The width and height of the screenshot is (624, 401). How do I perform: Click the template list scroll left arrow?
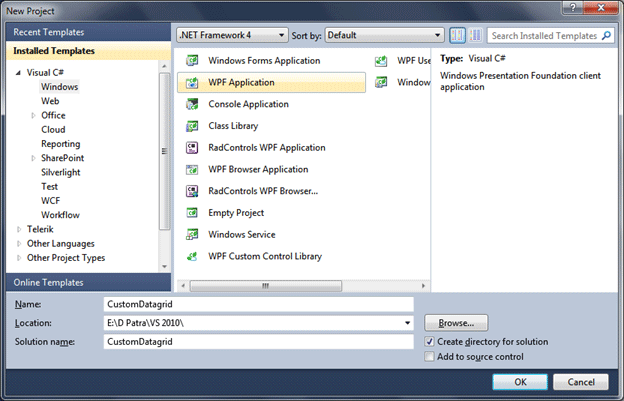click(x=183, y=286)
